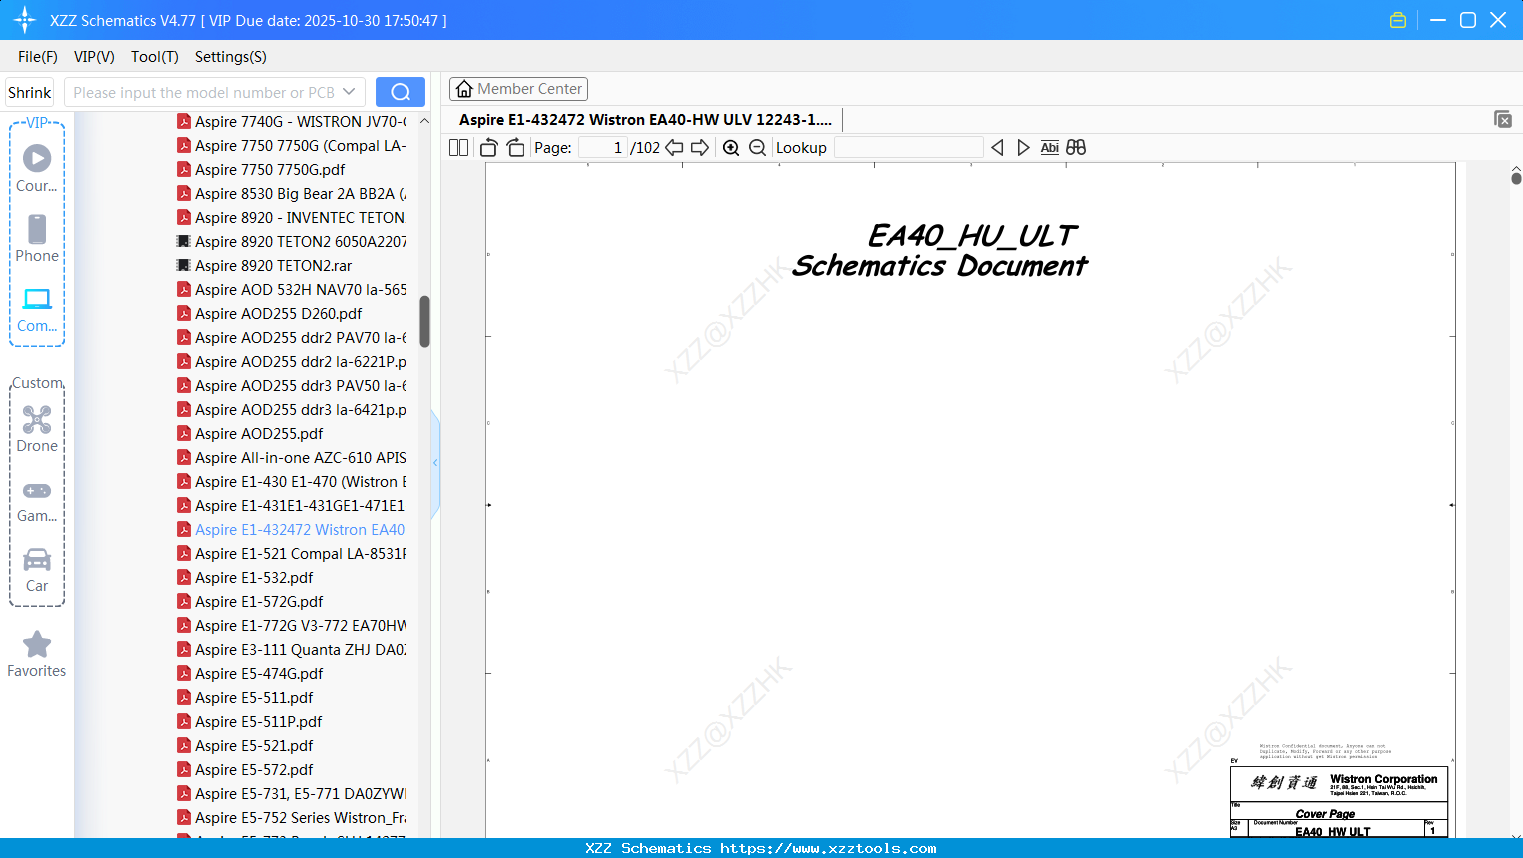This screenshot has height=858, width=1523.
Task: Select the Computer category
Action: (x=37, y=310)
